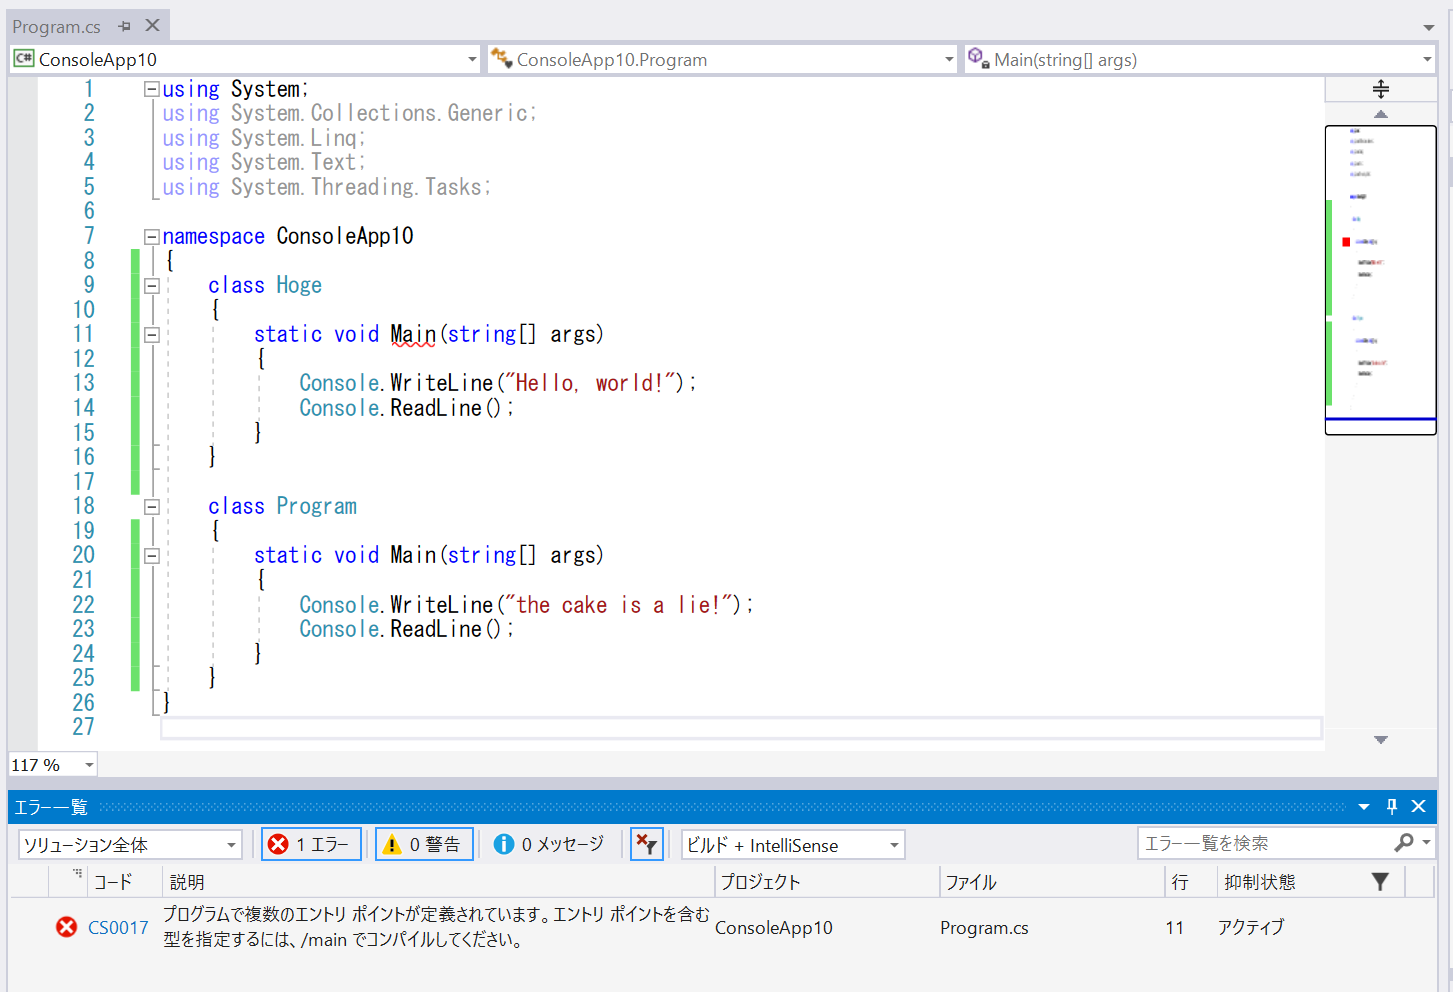Open the CS0017 error code link
This screenshot has width=1453, height=992.
tap(118, 928)
